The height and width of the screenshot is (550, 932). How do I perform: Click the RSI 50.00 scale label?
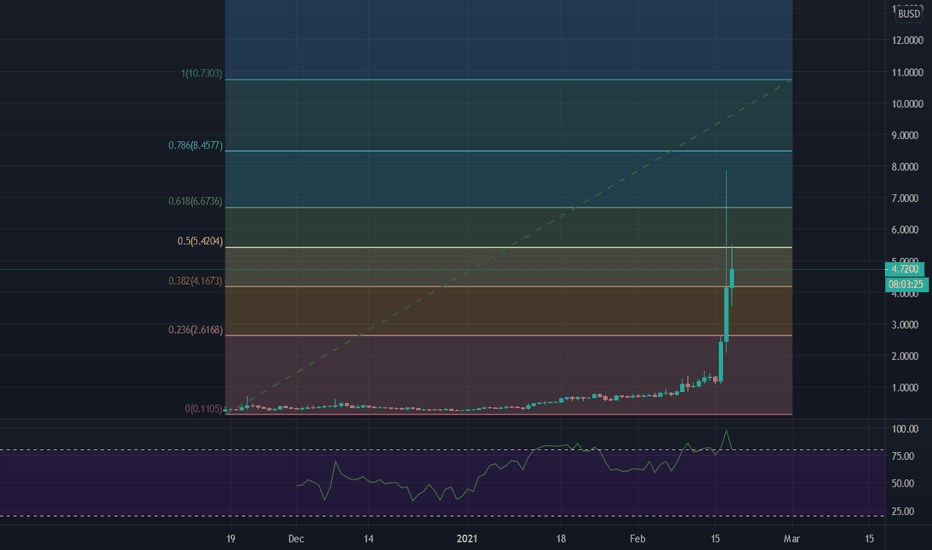[x=903, y=483]
